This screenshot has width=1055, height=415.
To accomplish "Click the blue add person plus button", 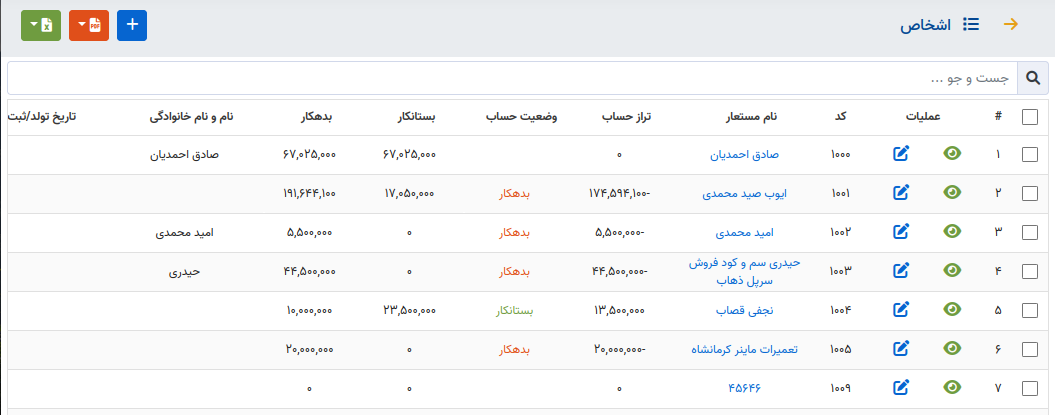I will pyautogui.click(x=132, y=25).
